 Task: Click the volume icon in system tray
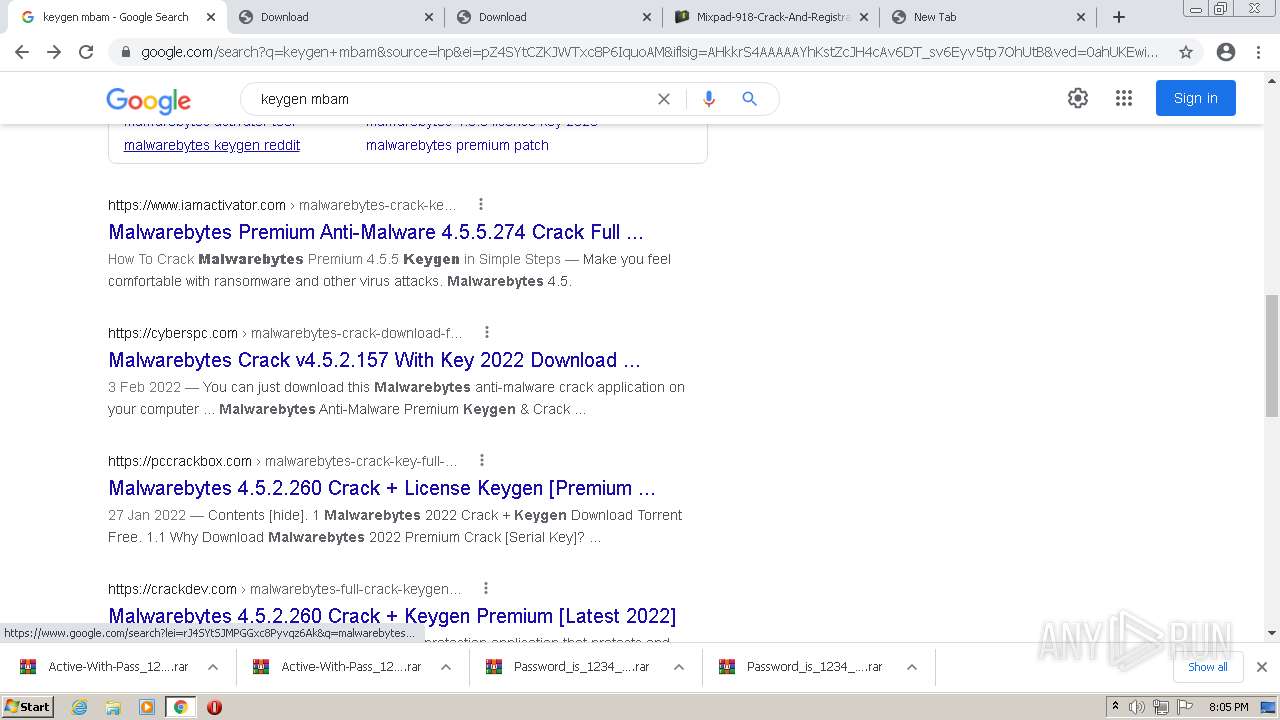[1137, 707]
